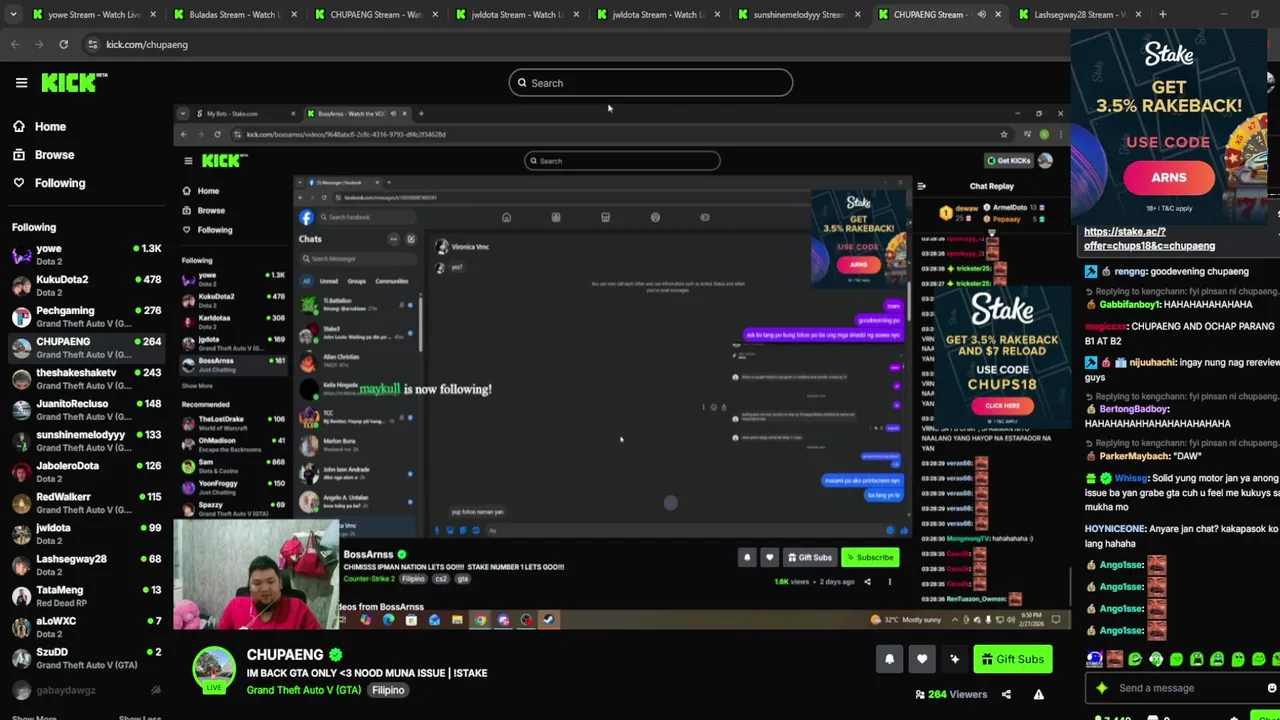The width and height of the screenshot is (1280, 720).
Task: Reload the page with browser refresh icon
Action: pos(63,44)
